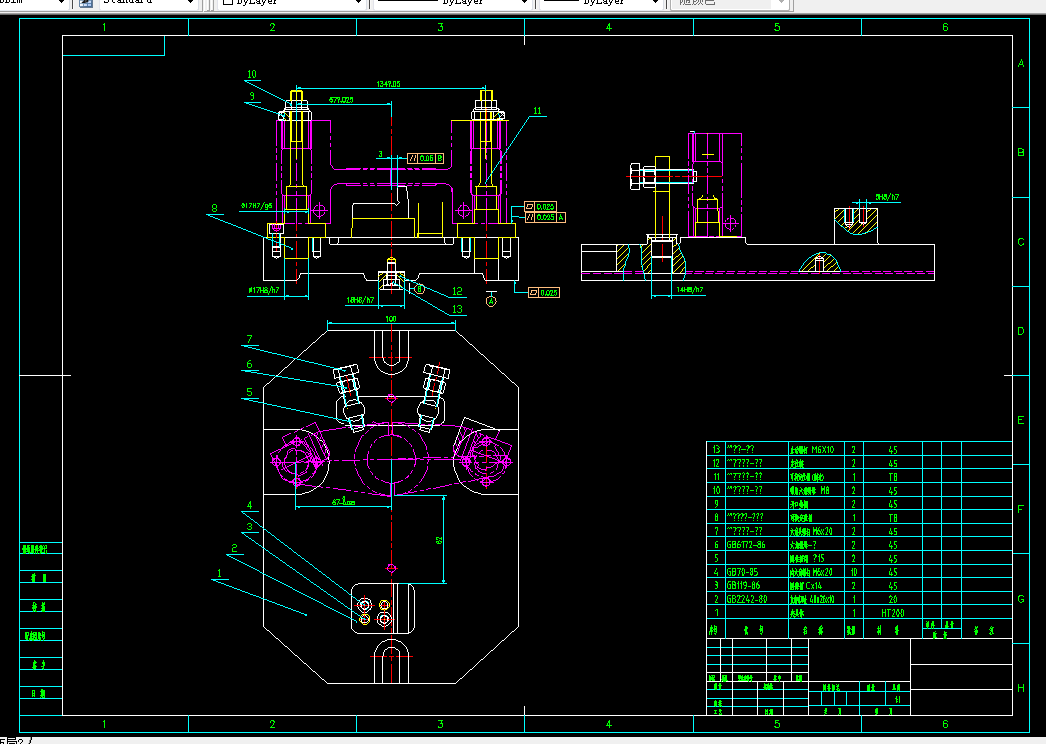Select the 1347.05 dimension text
The image size is (1046, 744).
(x=388, y=84)
